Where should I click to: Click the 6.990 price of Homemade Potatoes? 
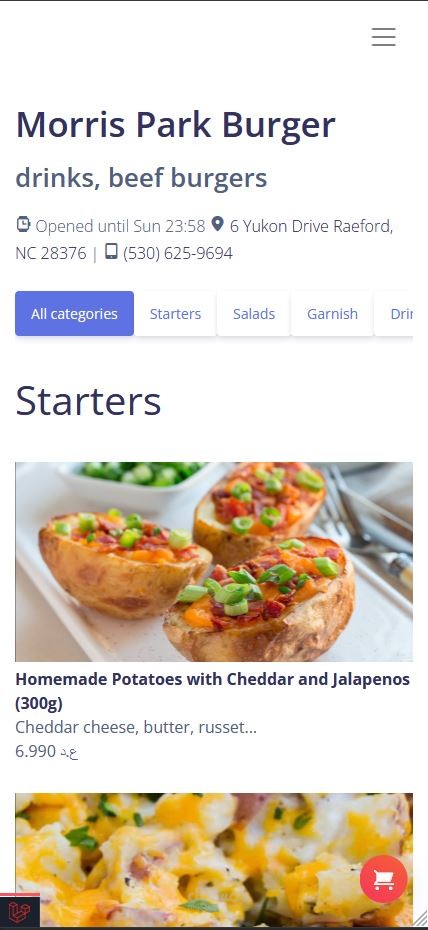point(47,751)
